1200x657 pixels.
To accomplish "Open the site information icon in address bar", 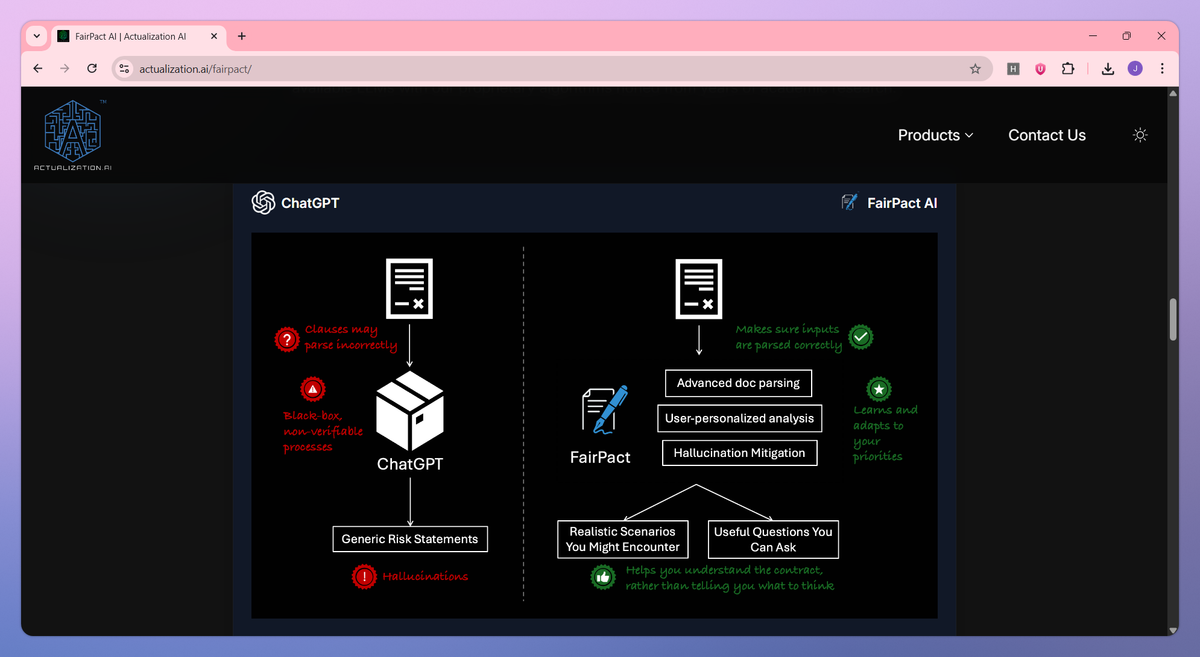I will (x=124, y=69).
